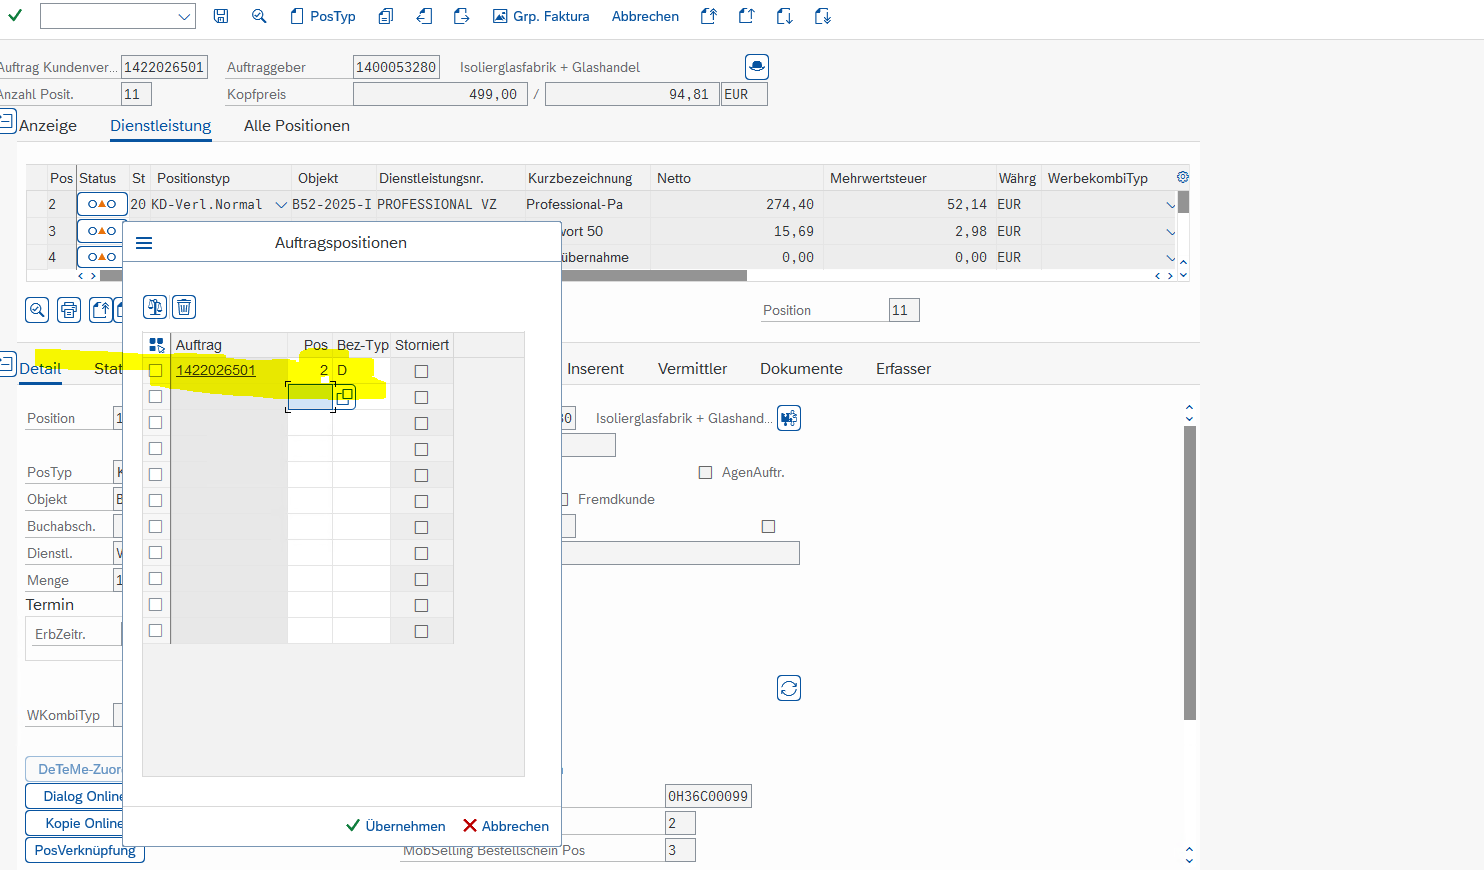Click the DeTeMe-Zuor button

74,769
